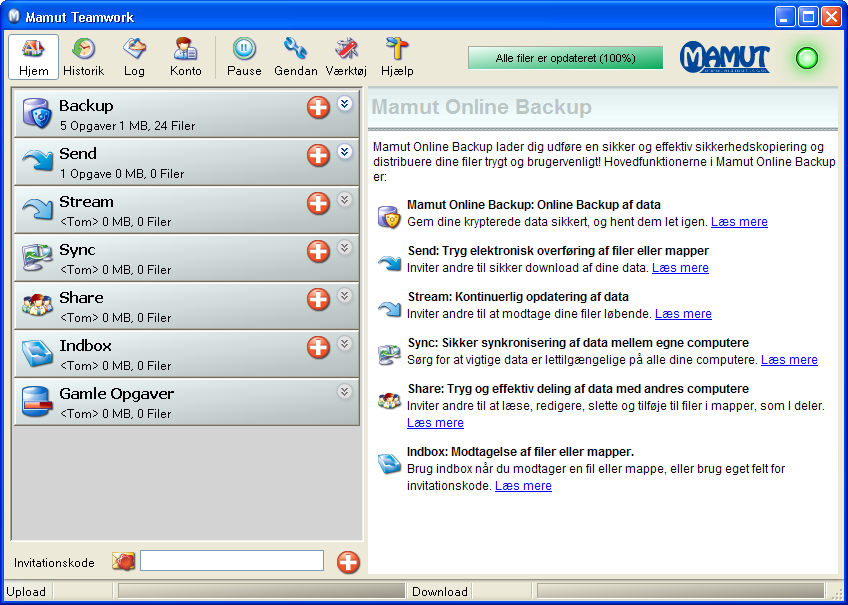848x605 pixels.
Task: Add a new Backup task with plus
Action: tap(318, 107)
